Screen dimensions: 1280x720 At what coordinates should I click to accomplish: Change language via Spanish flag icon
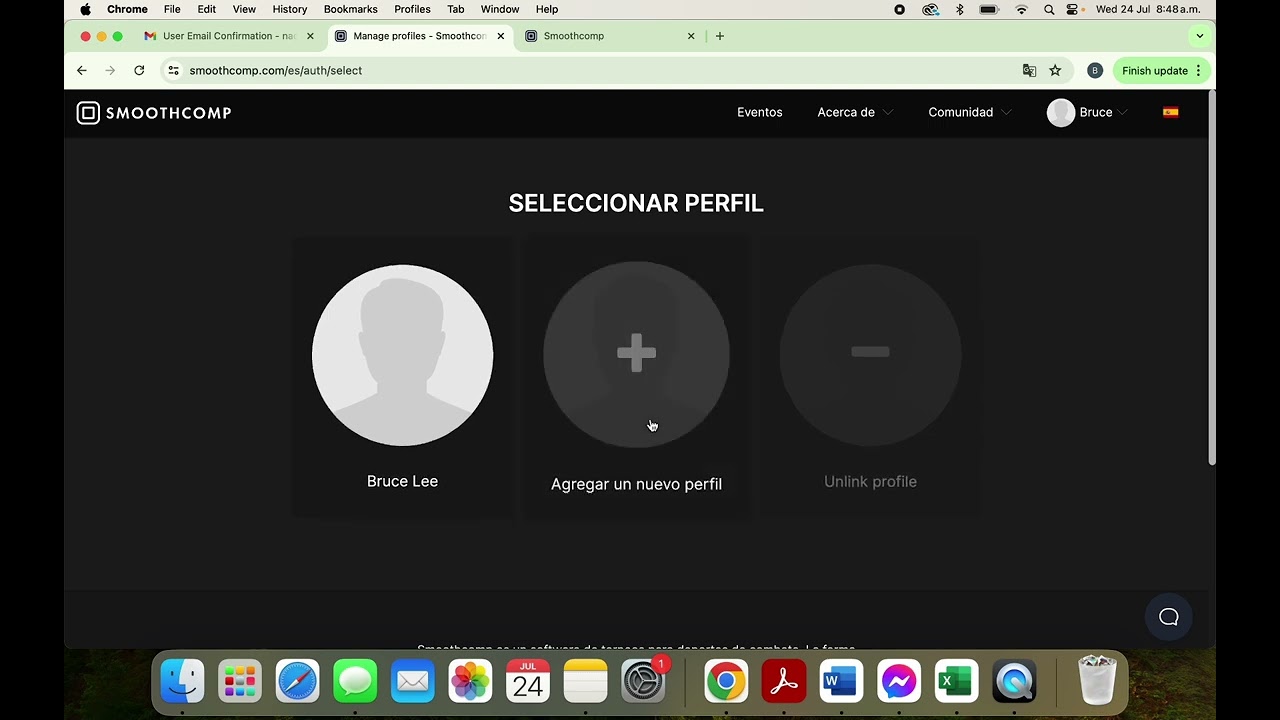pos(1170,112)
